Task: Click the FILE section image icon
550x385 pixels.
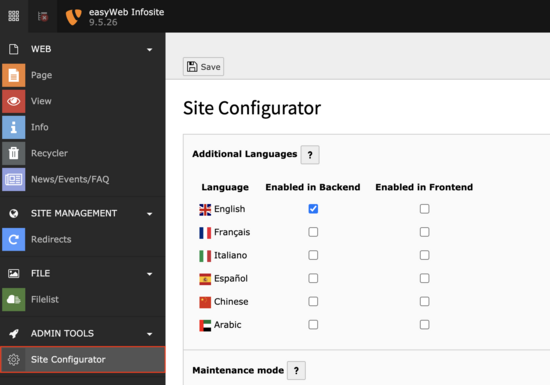Action: click(14, 273)
